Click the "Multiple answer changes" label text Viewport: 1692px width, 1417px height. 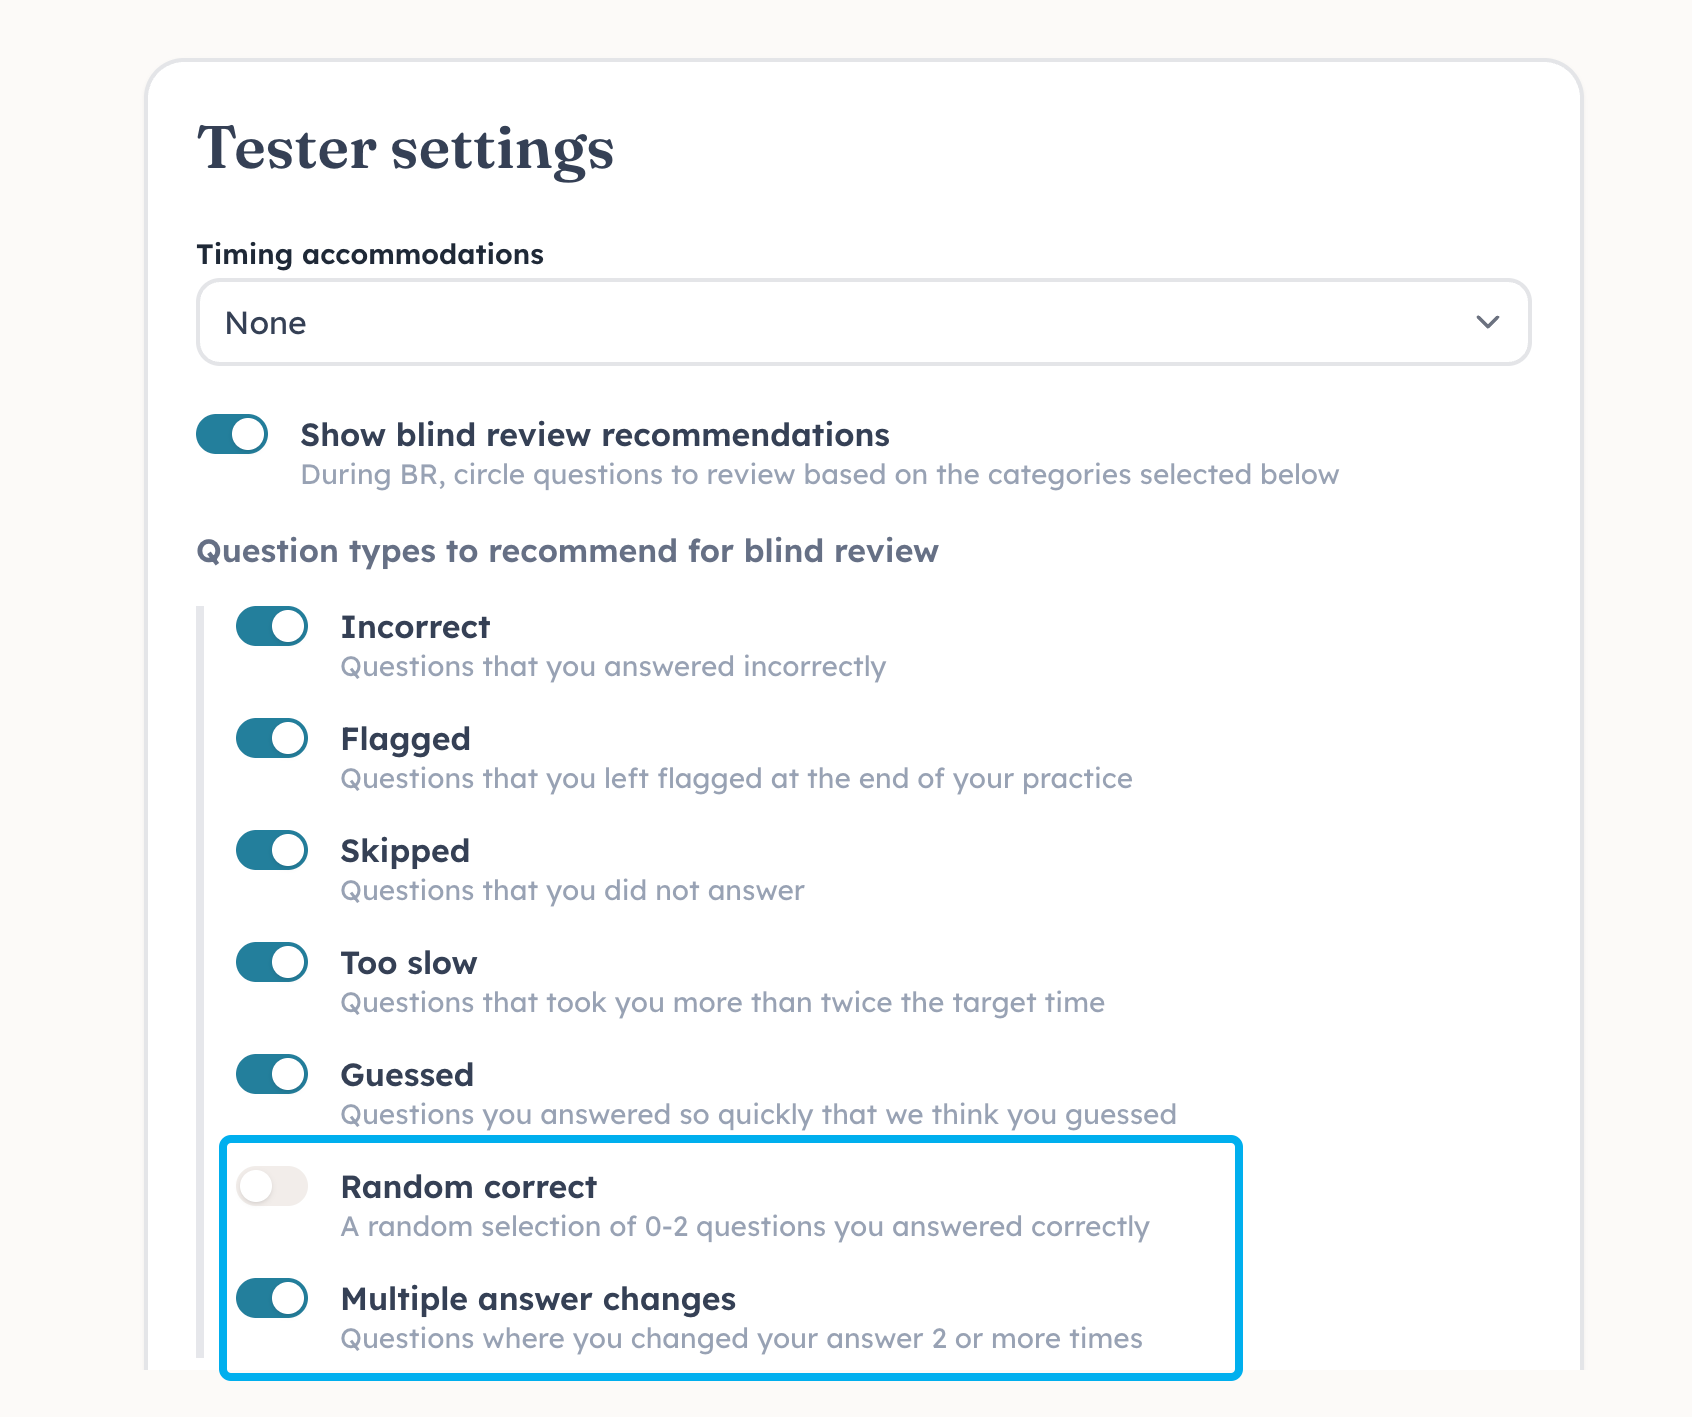[x=538, y=1299]
